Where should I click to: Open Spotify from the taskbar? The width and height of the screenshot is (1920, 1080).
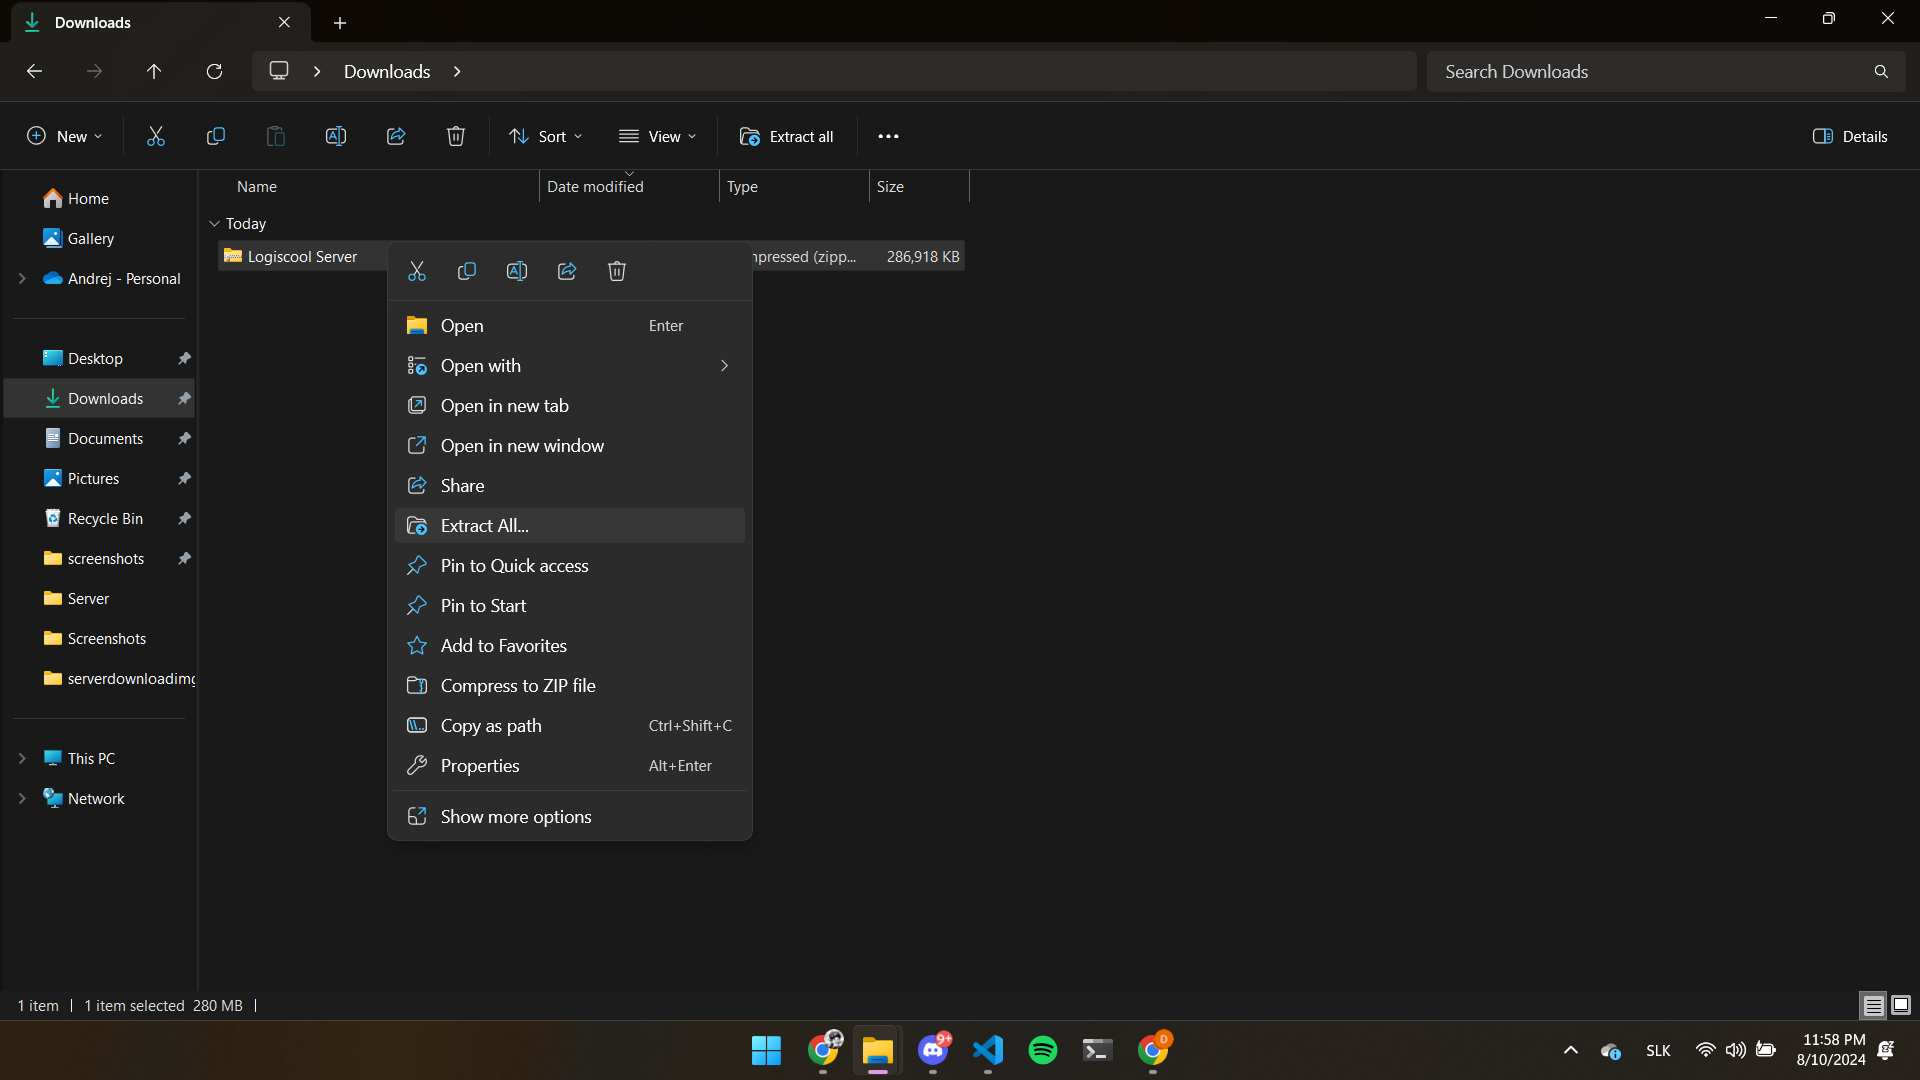[x=1043, y=1050]
